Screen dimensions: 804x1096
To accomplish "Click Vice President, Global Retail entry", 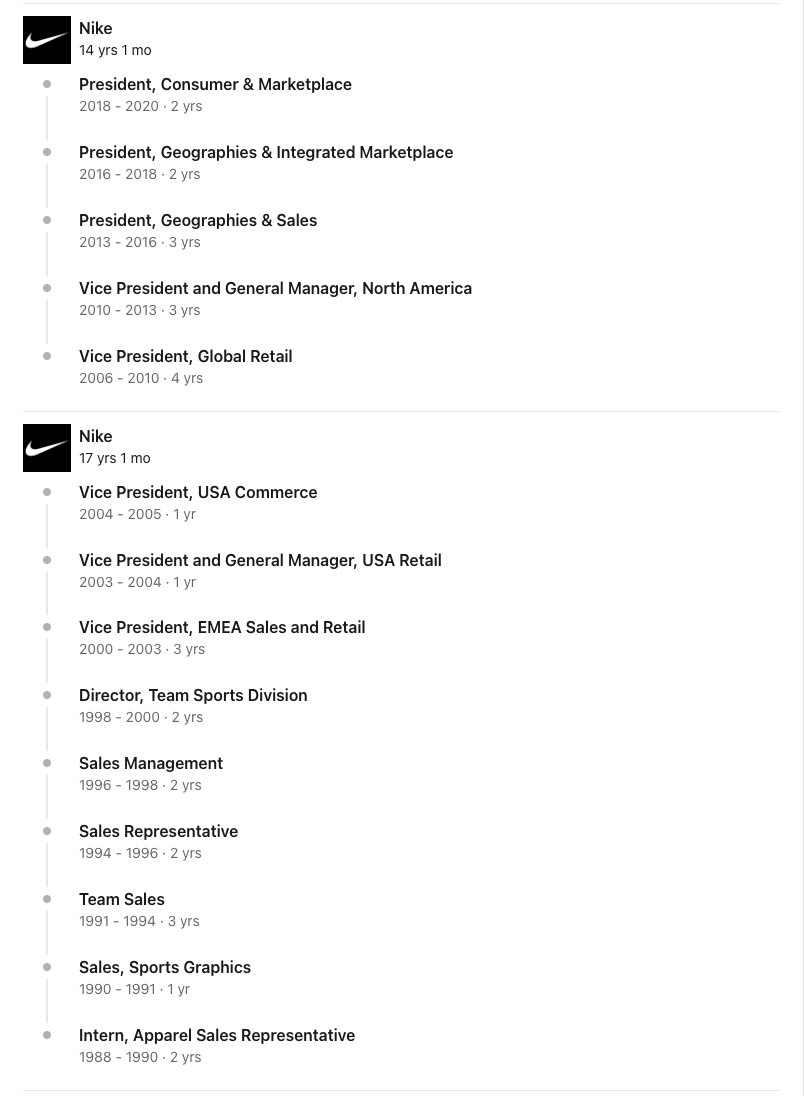I will point(185,356).
